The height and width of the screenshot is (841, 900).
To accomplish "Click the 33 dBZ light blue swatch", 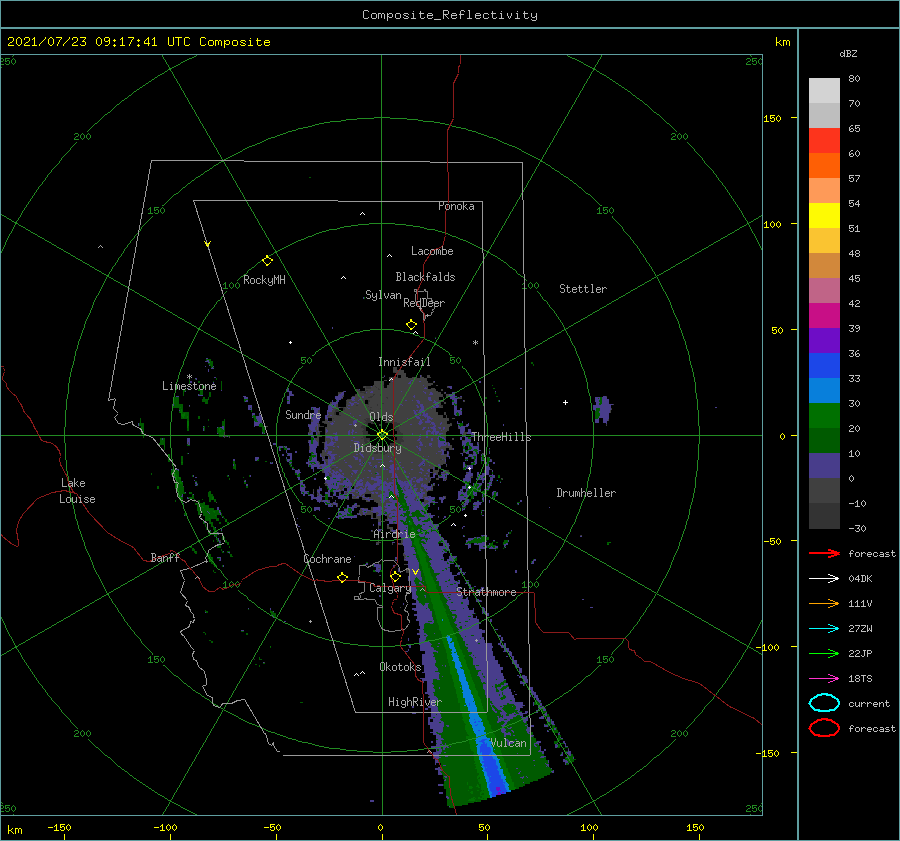I will tap(824, 390).
